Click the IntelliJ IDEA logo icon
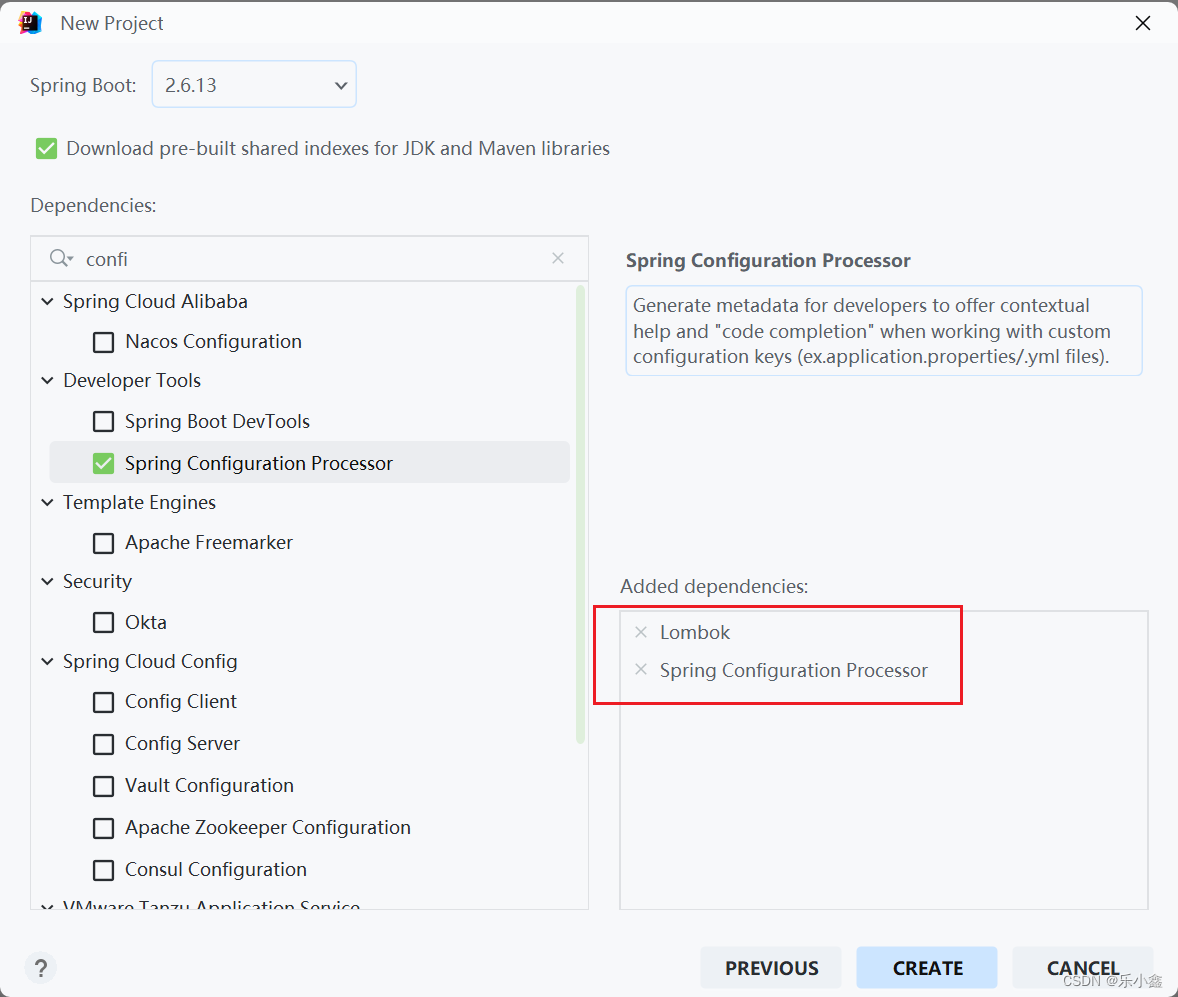The height and width of the screenshot is (997, 1178). 31,23
